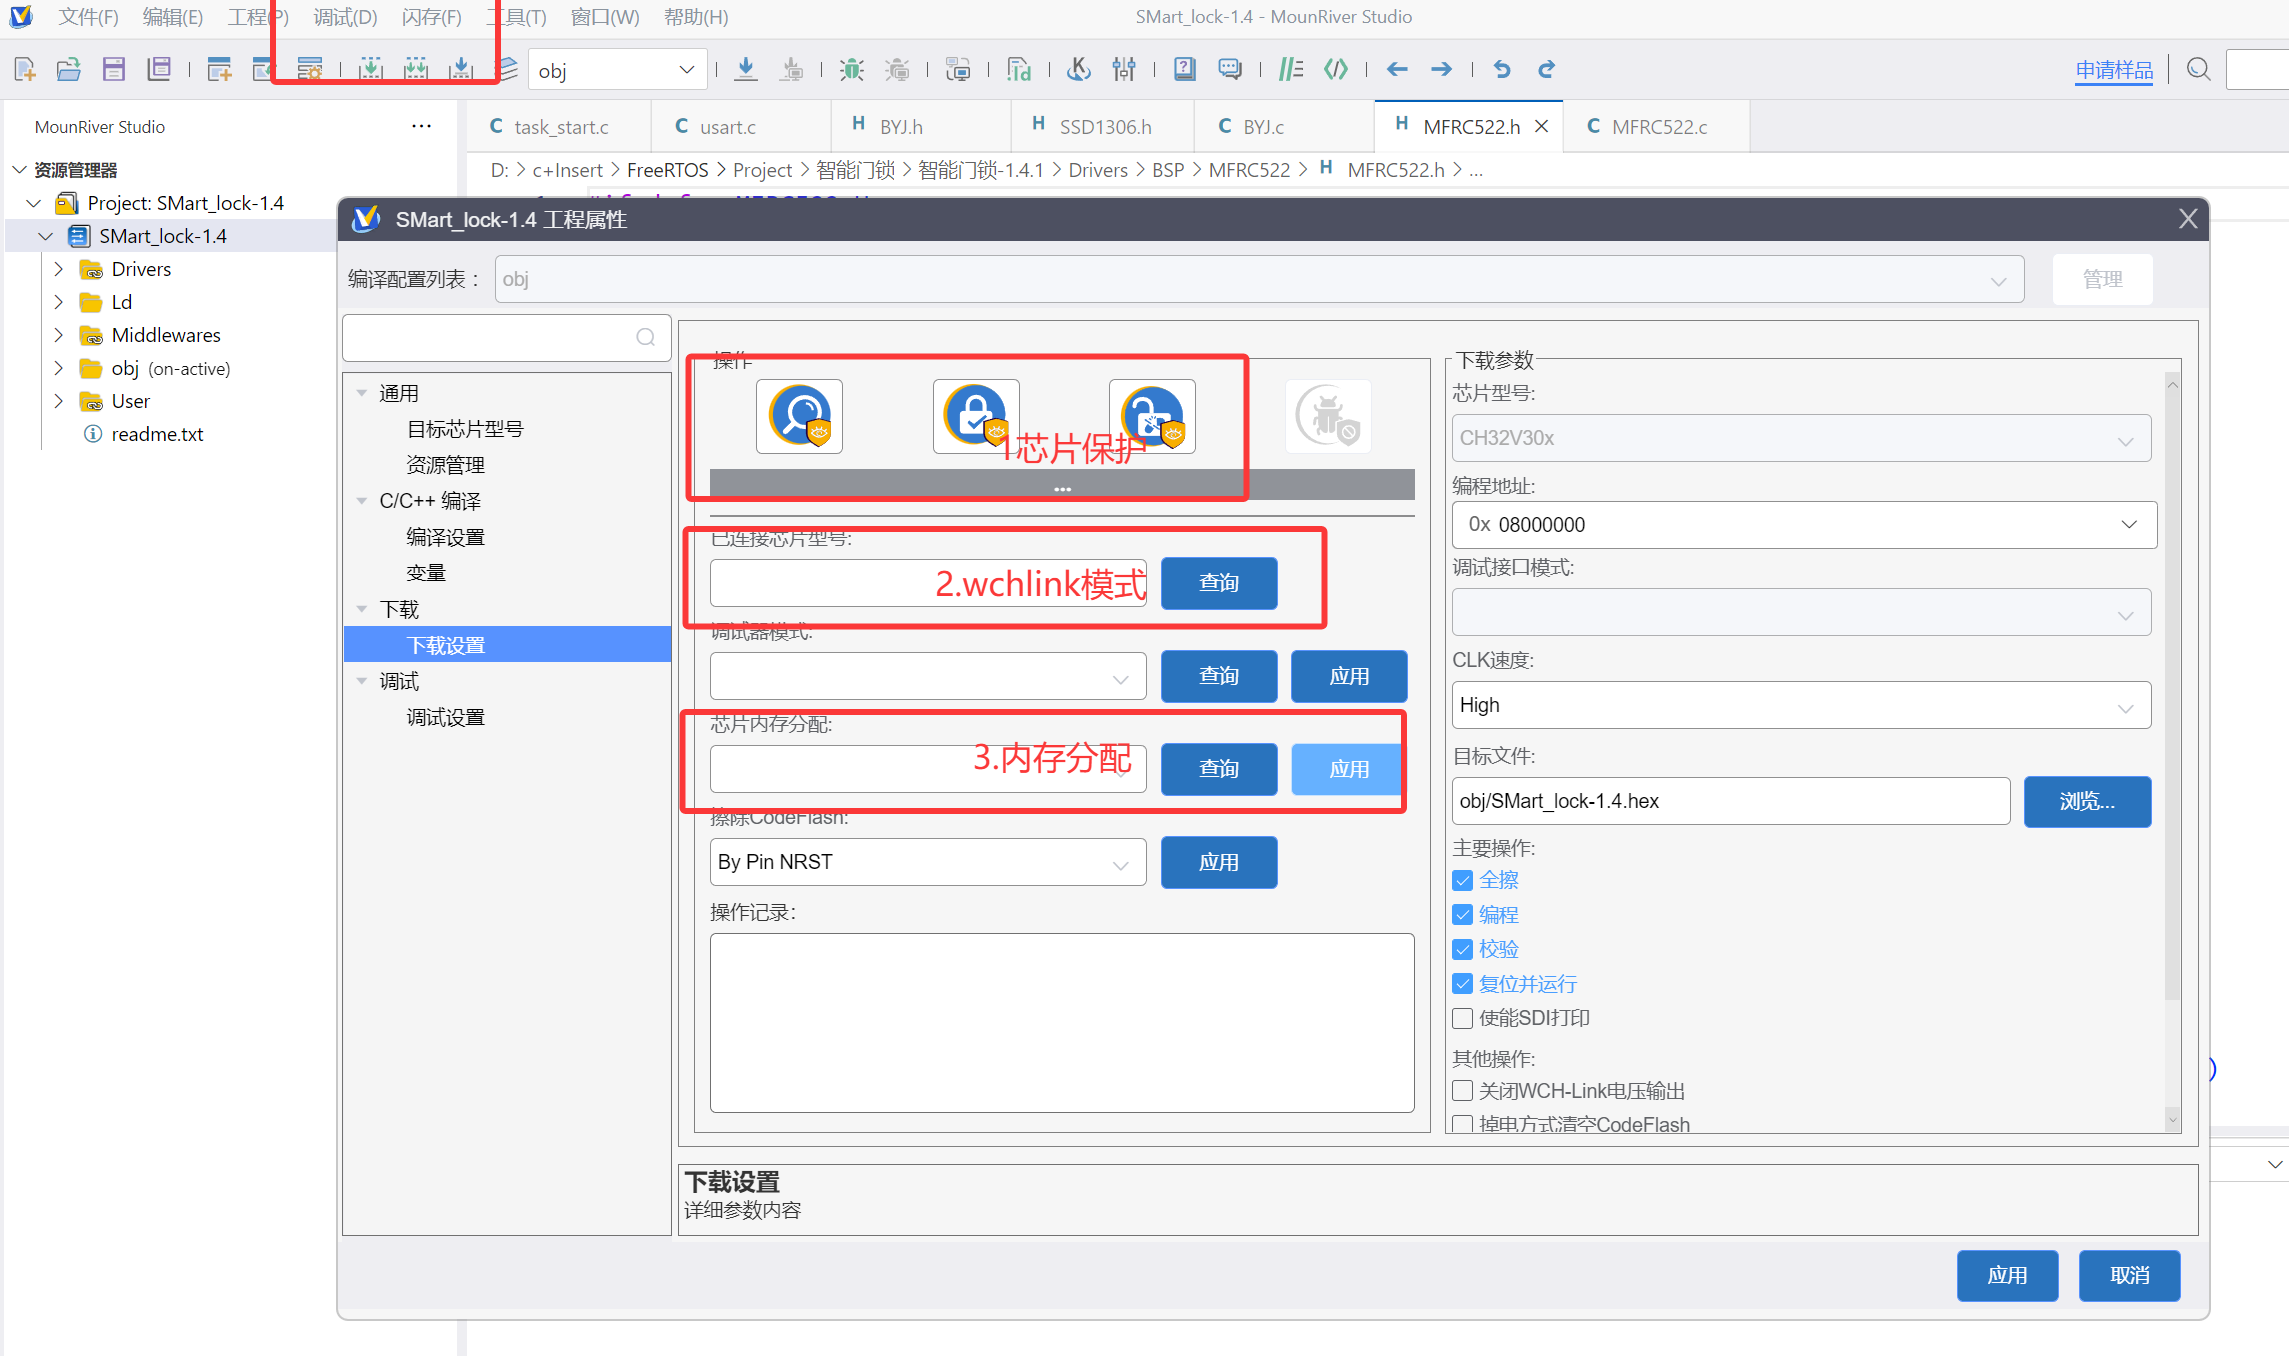This screenshot has width=2289, height=1356.
Task: Enable the 使能SDI打印 checkbox
Action: (x=1462, y=1018)
